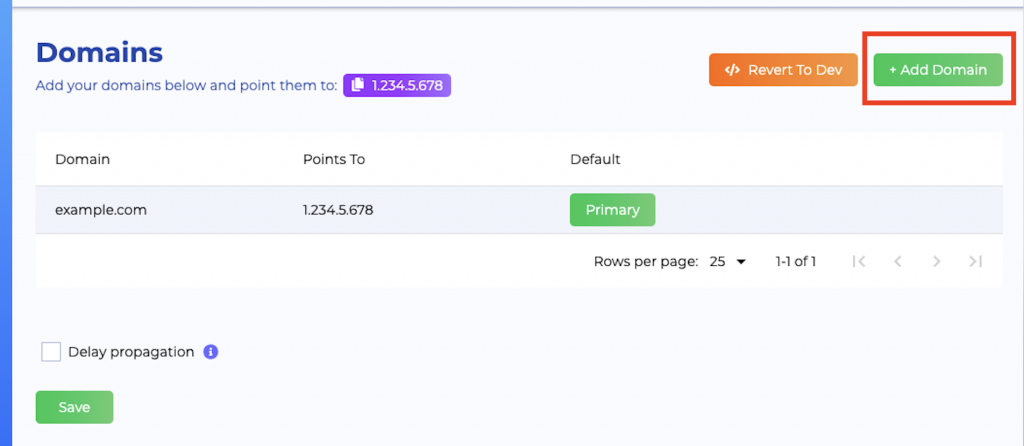The image size is (1024, 446).
Task: Click the Default column header
Action: pos(595,159)
